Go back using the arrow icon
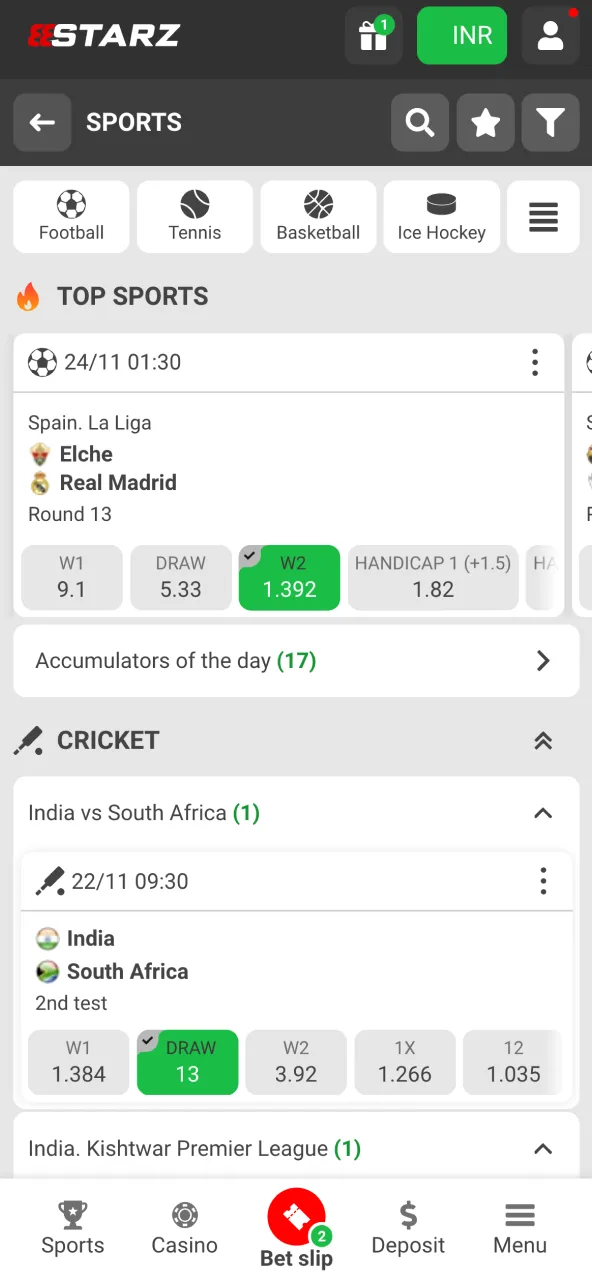This screenshot has height=1280, width=592. pyautogui.click(x=42, y=122)
